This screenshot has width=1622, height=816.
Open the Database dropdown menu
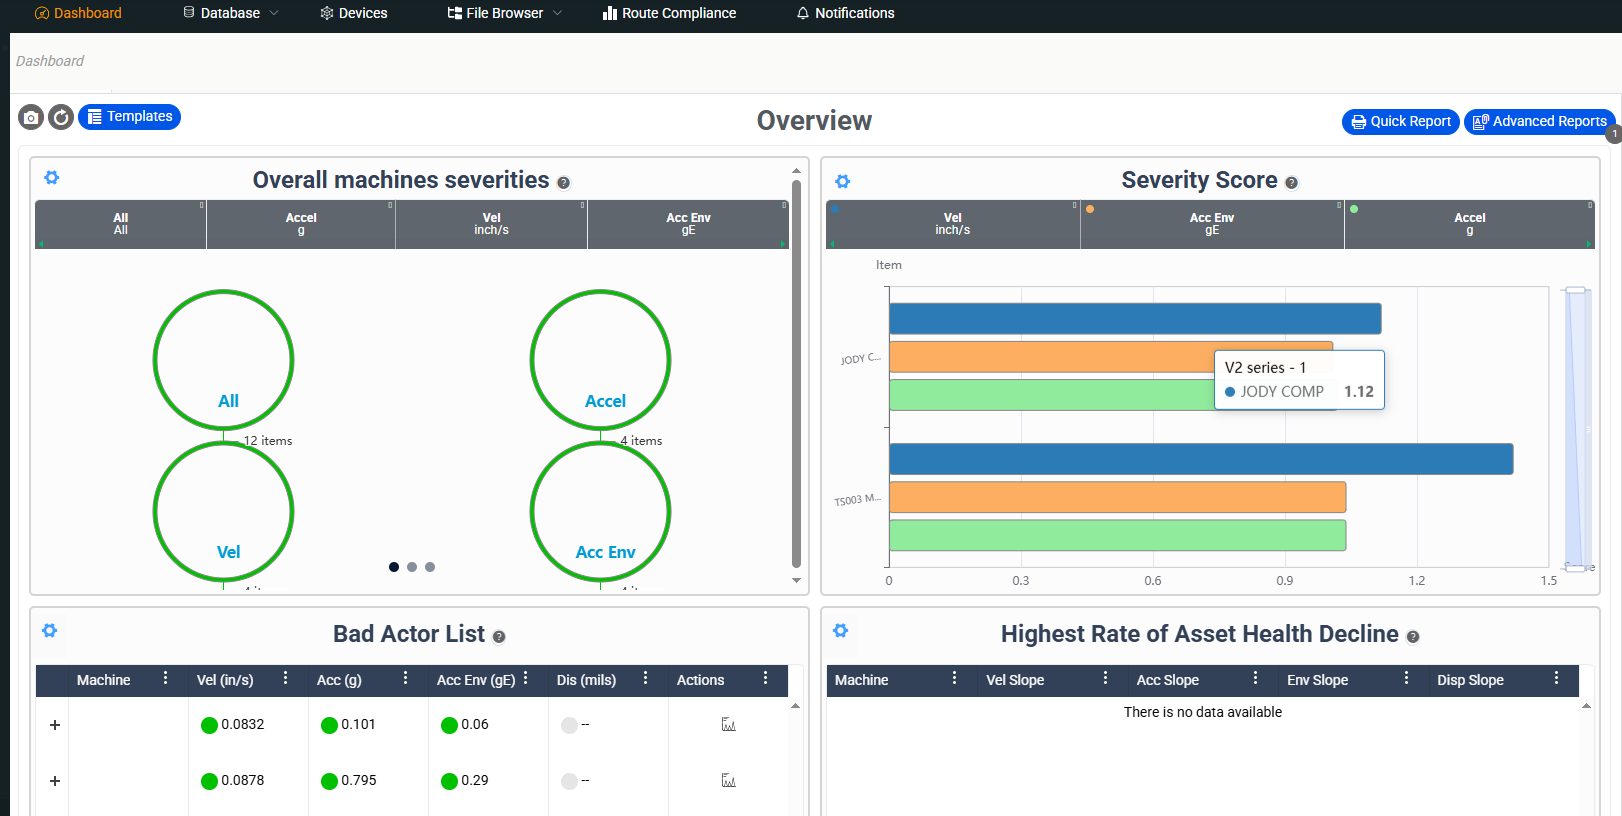click(x=231, y=13)
